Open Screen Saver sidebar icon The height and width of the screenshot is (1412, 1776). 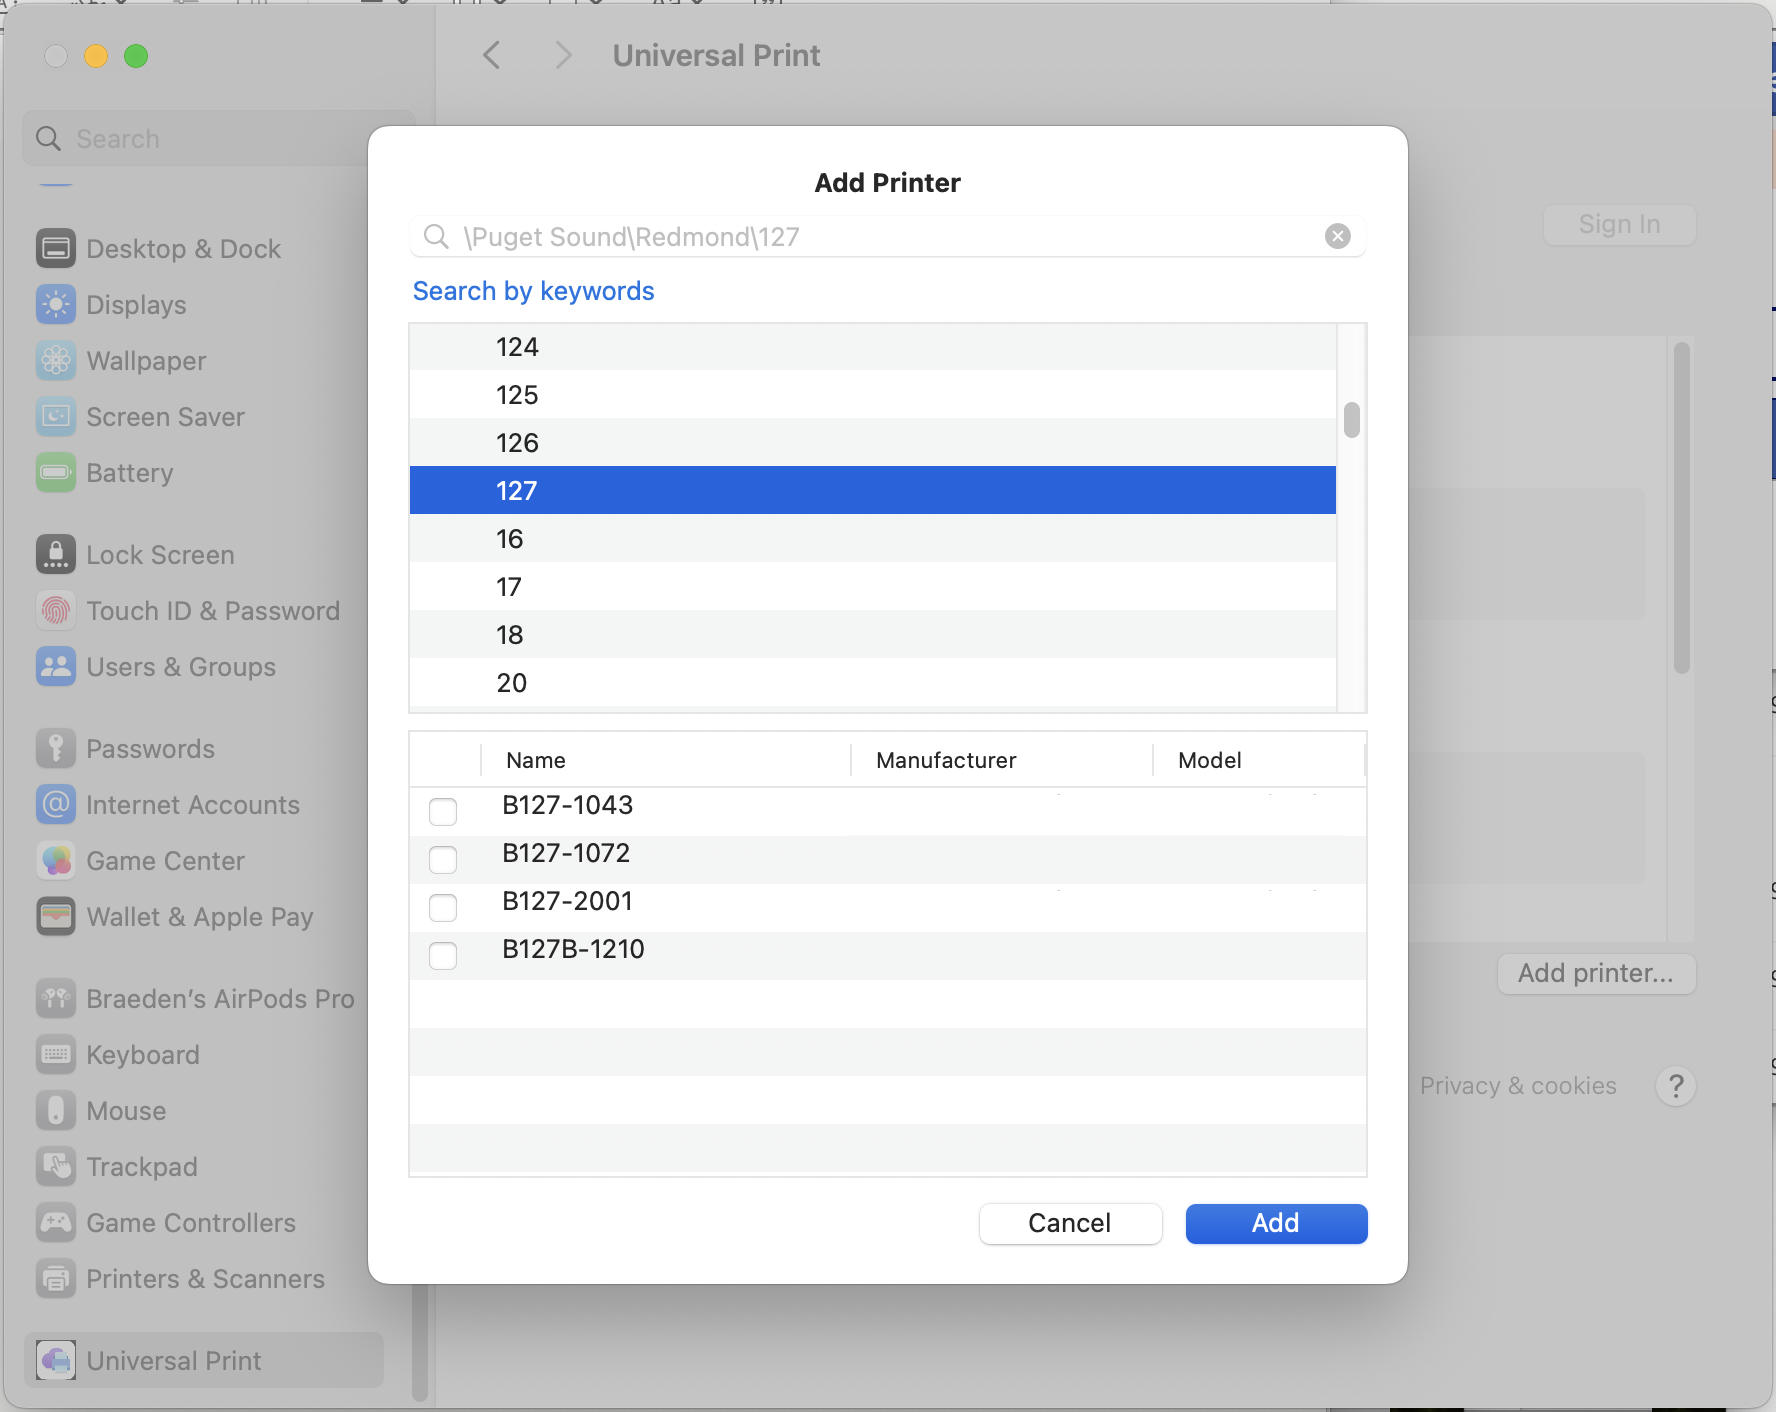(x=56, y=416)
